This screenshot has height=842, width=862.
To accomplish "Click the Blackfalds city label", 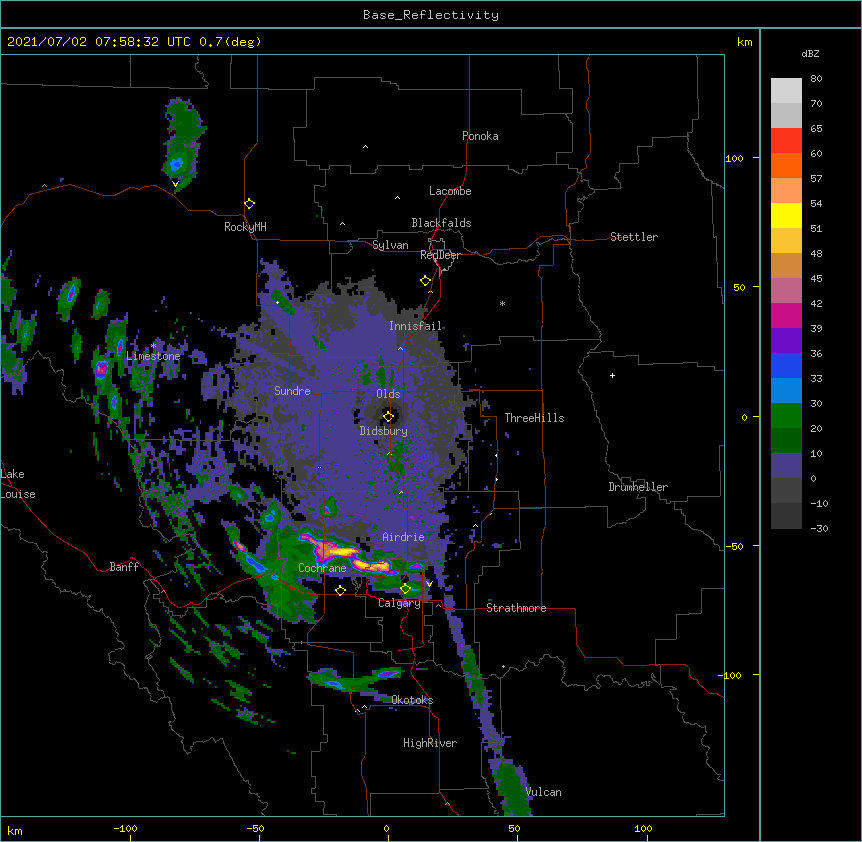I will [x=441, y=223].
